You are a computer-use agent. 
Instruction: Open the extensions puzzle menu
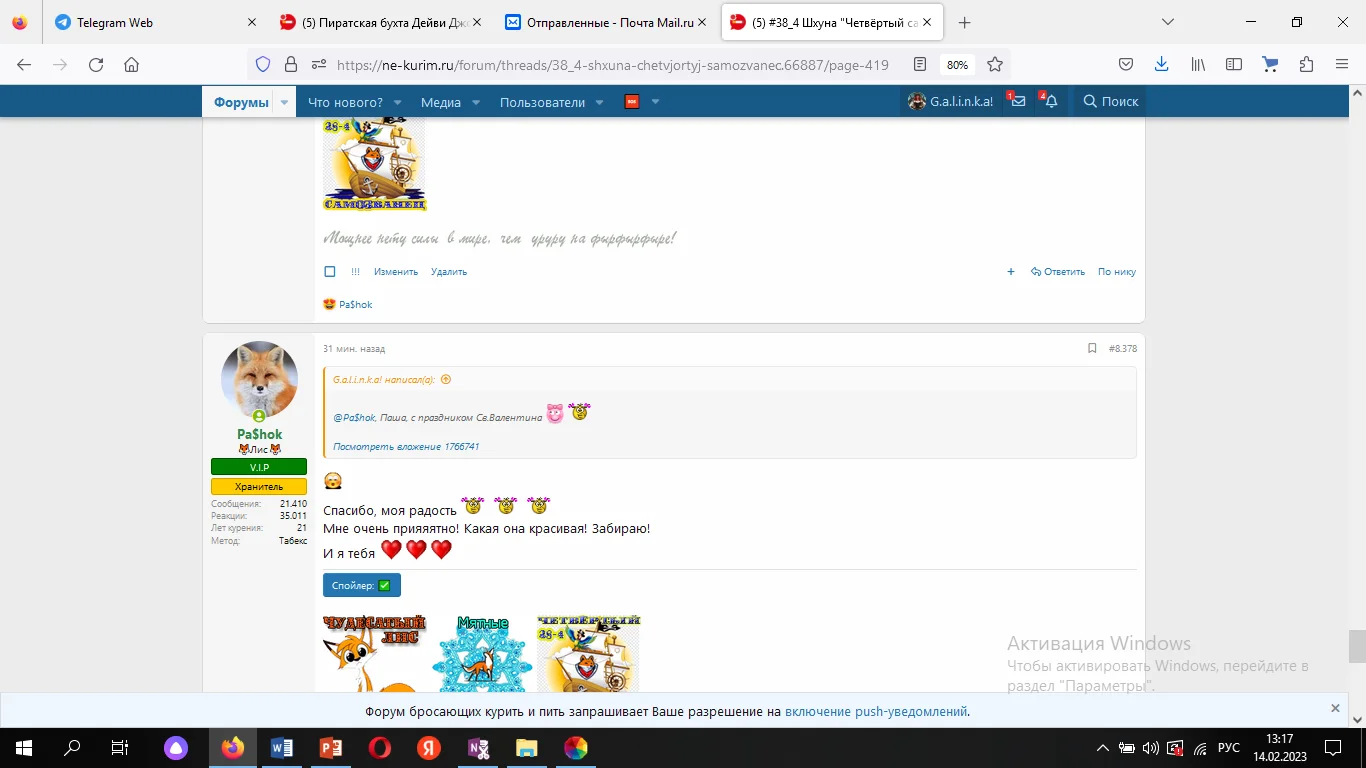click(x=1306, y=64)
